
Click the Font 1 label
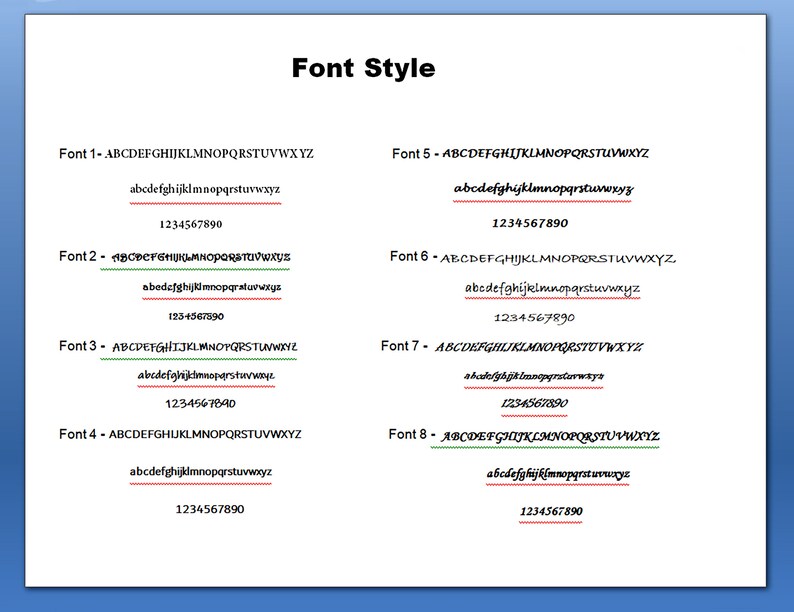click(x=77, y=153)
